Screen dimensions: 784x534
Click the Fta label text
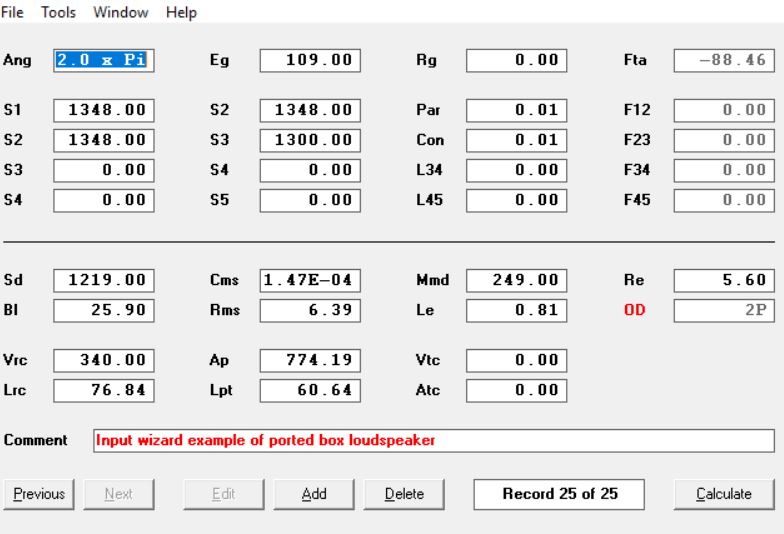click(x=635, y=60)
